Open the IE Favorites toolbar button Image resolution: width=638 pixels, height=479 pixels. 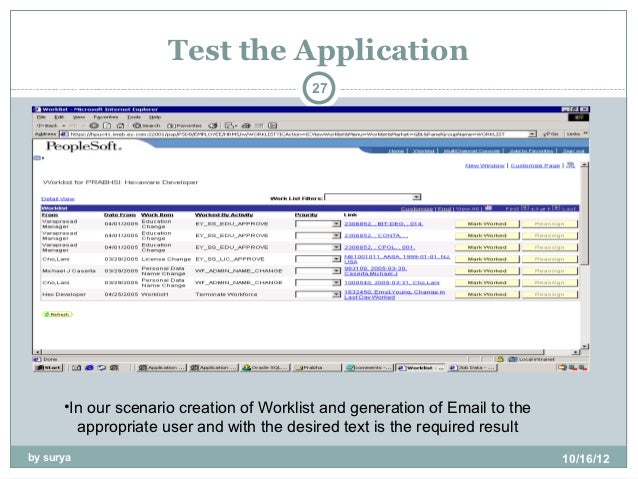point(184,126)
